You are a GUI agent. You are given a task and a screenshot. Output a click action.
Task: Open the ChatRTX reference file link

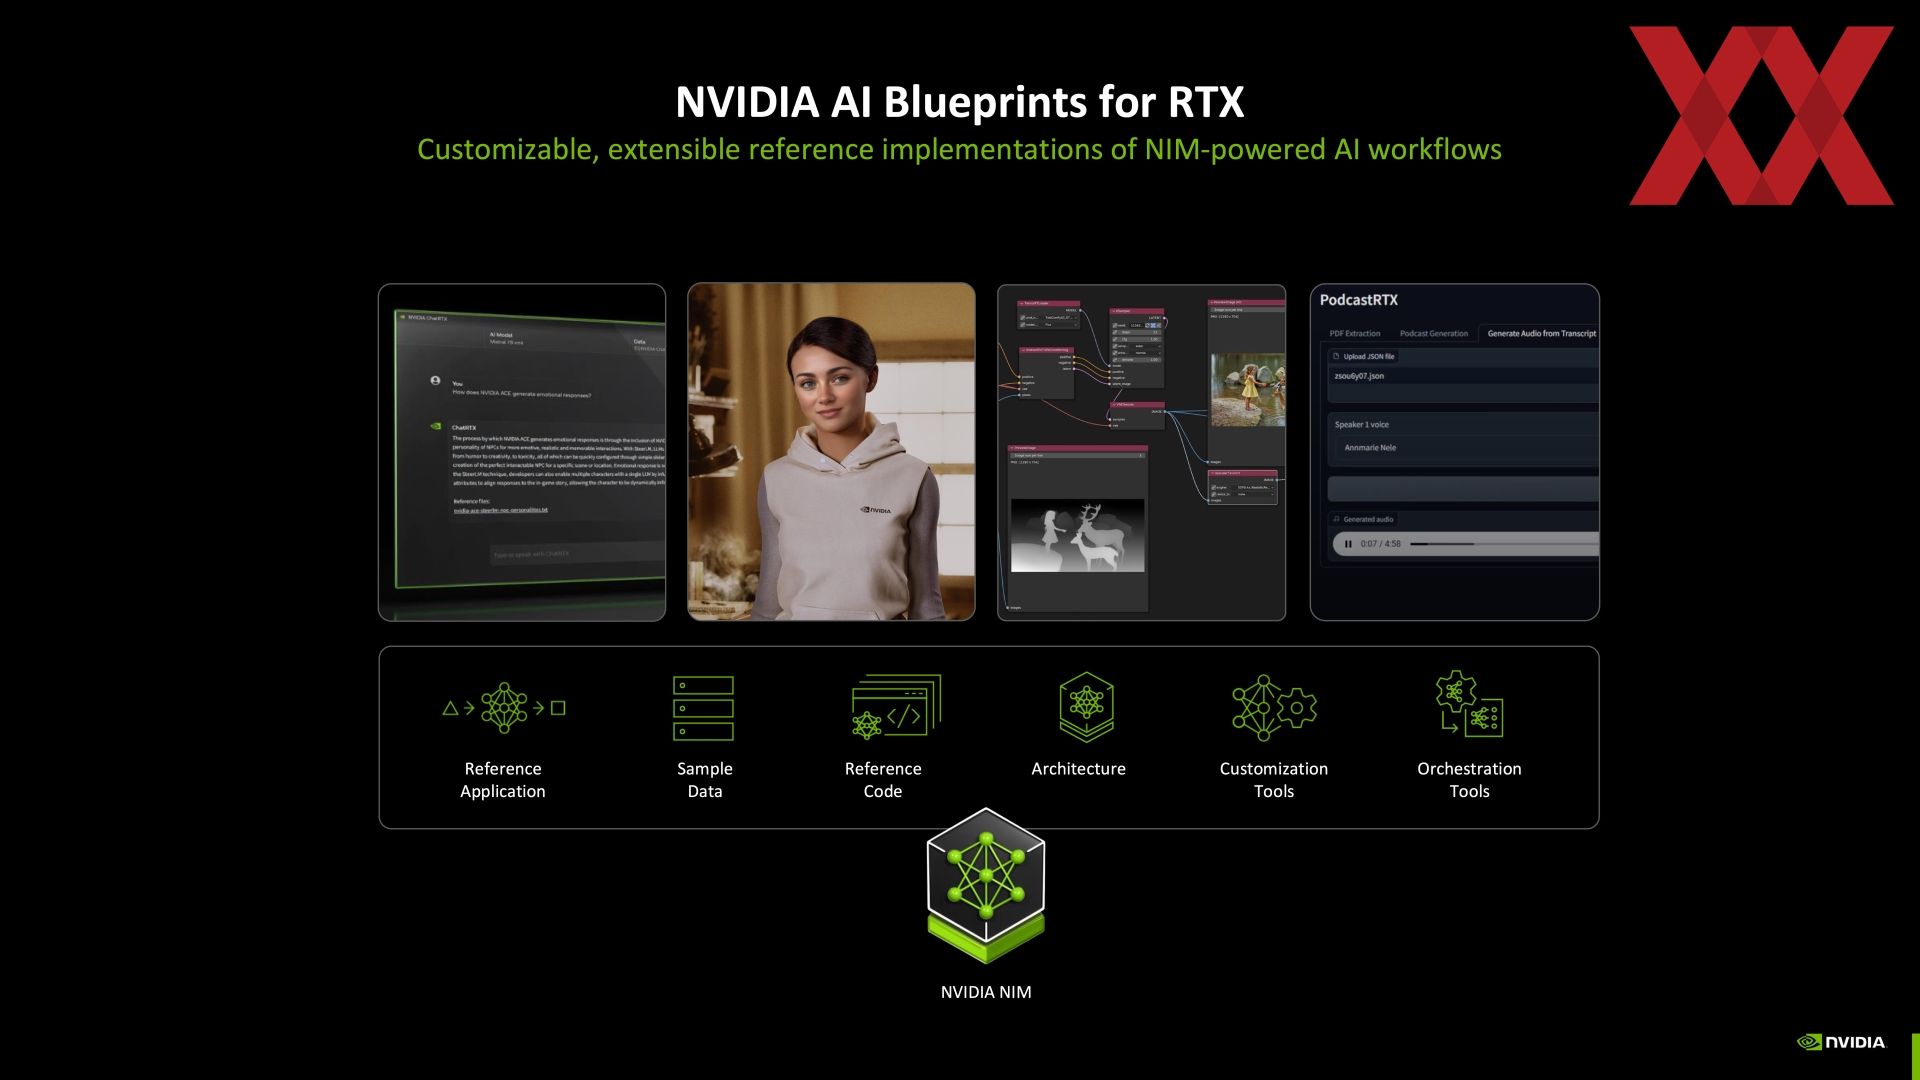tap(500, 510)
